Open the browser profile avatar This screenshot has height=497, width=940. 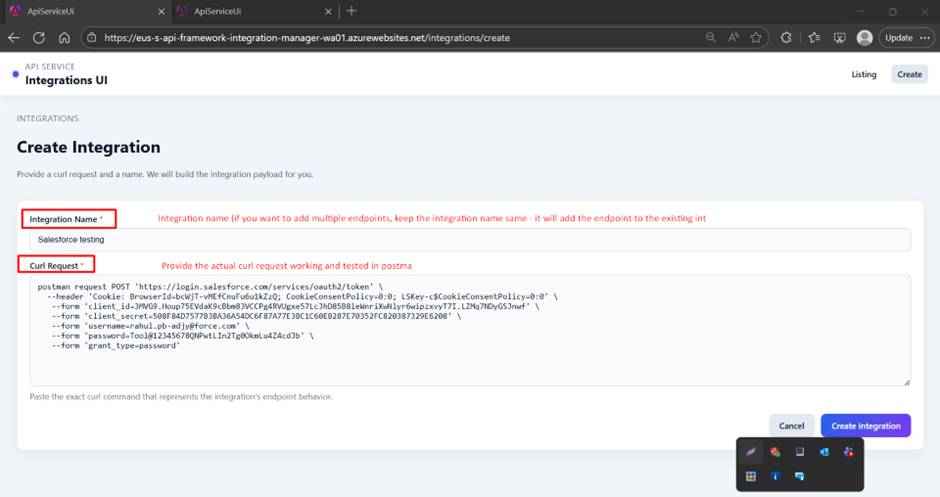point(864,38)
